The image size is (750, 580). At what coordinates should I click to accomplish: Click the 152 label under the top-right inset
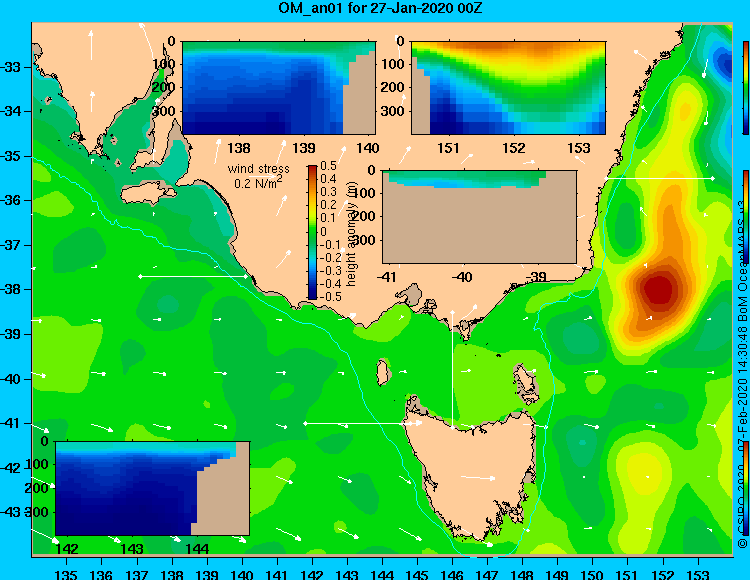click(514, 148)
